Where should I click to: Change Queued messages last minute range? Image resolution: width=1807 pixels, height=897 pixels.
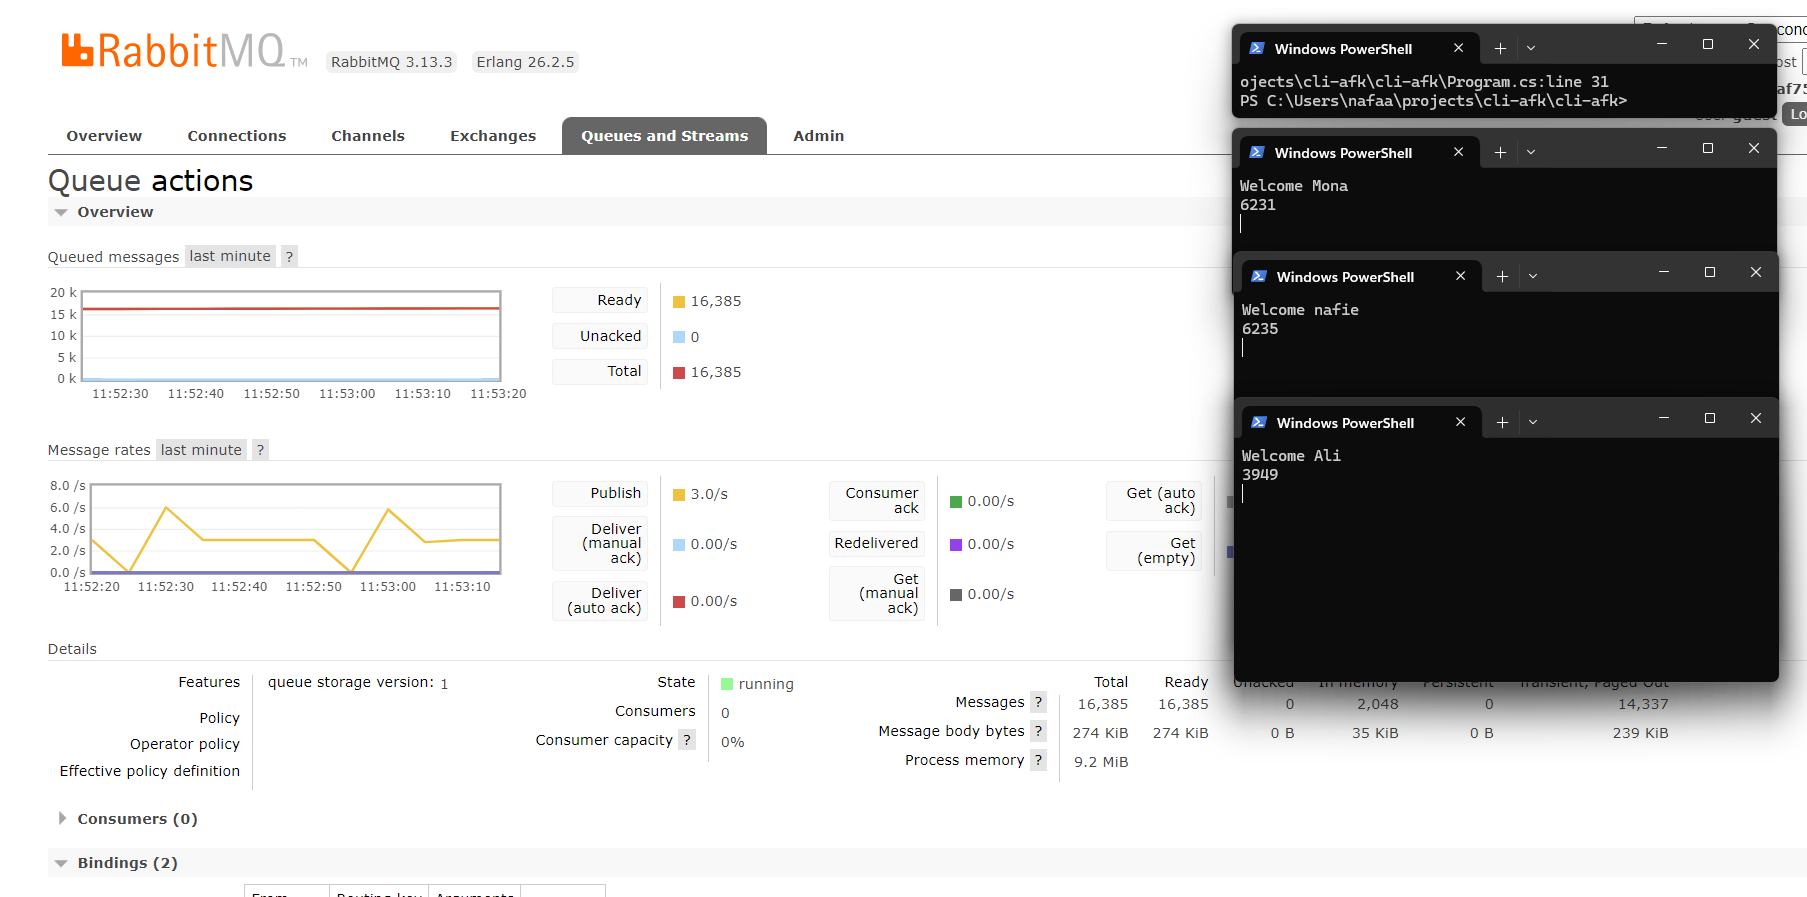[230, 256]
